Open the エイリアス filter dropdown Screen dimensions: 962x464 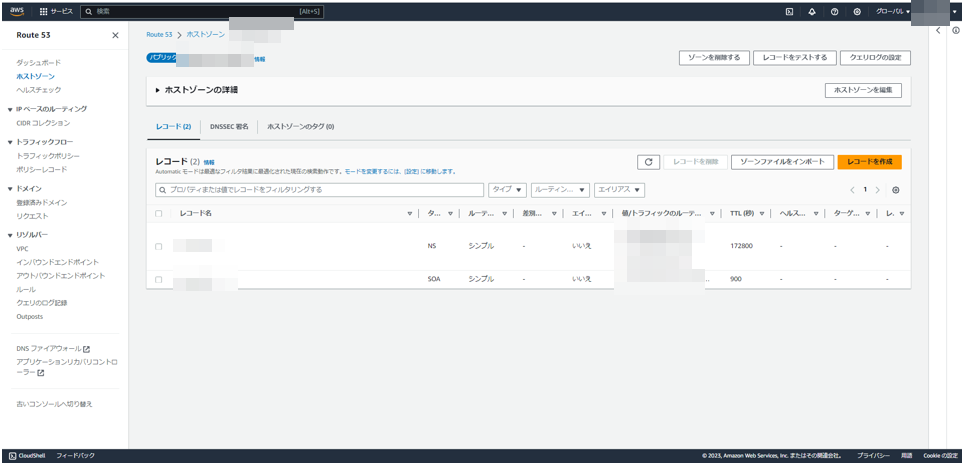tap(620, 190)
